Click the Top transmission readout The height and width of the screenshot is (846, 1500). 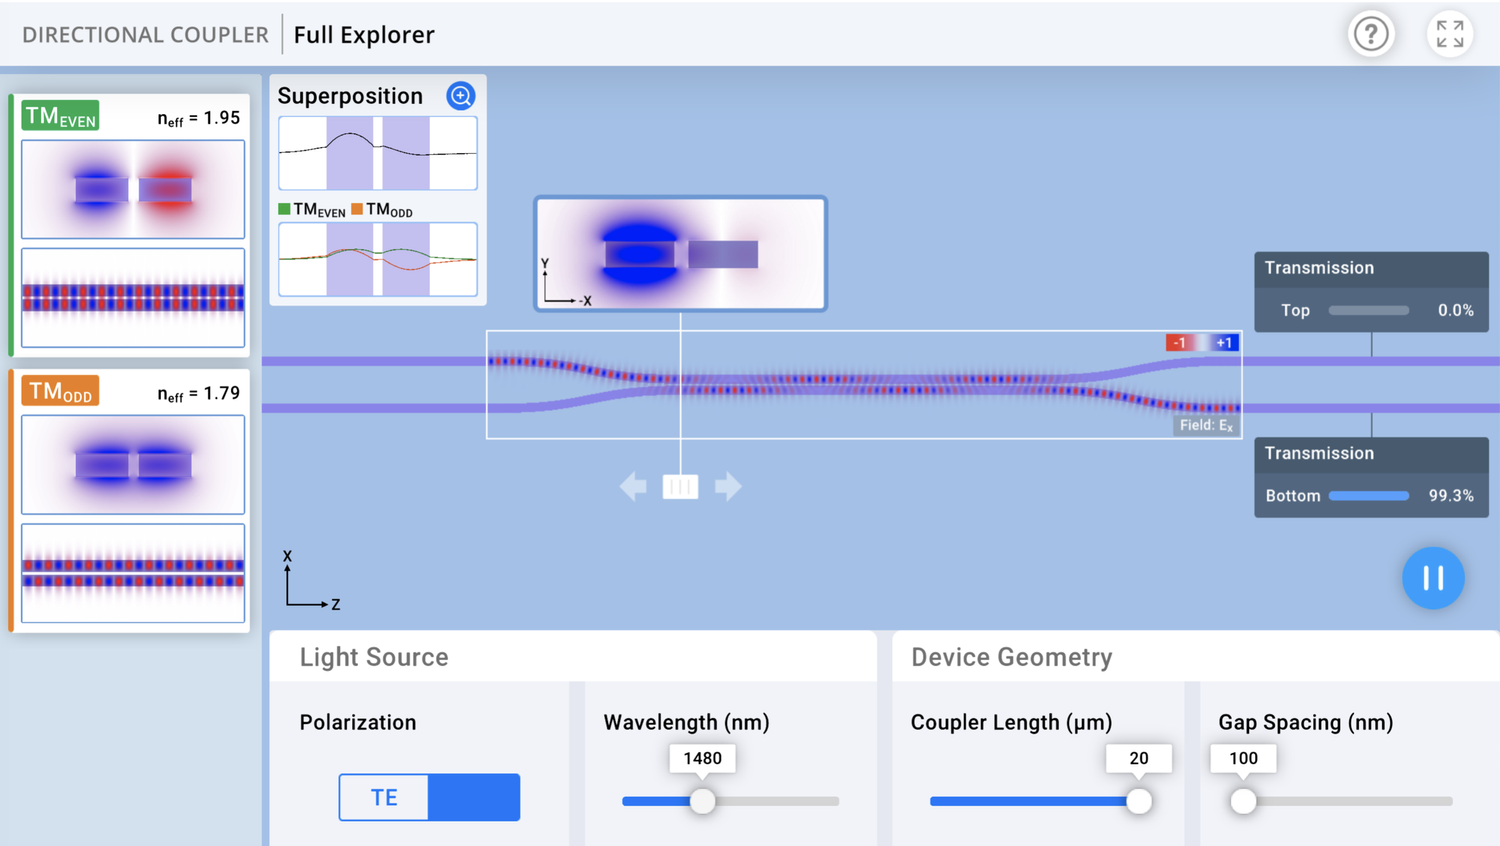point(1370,310)
